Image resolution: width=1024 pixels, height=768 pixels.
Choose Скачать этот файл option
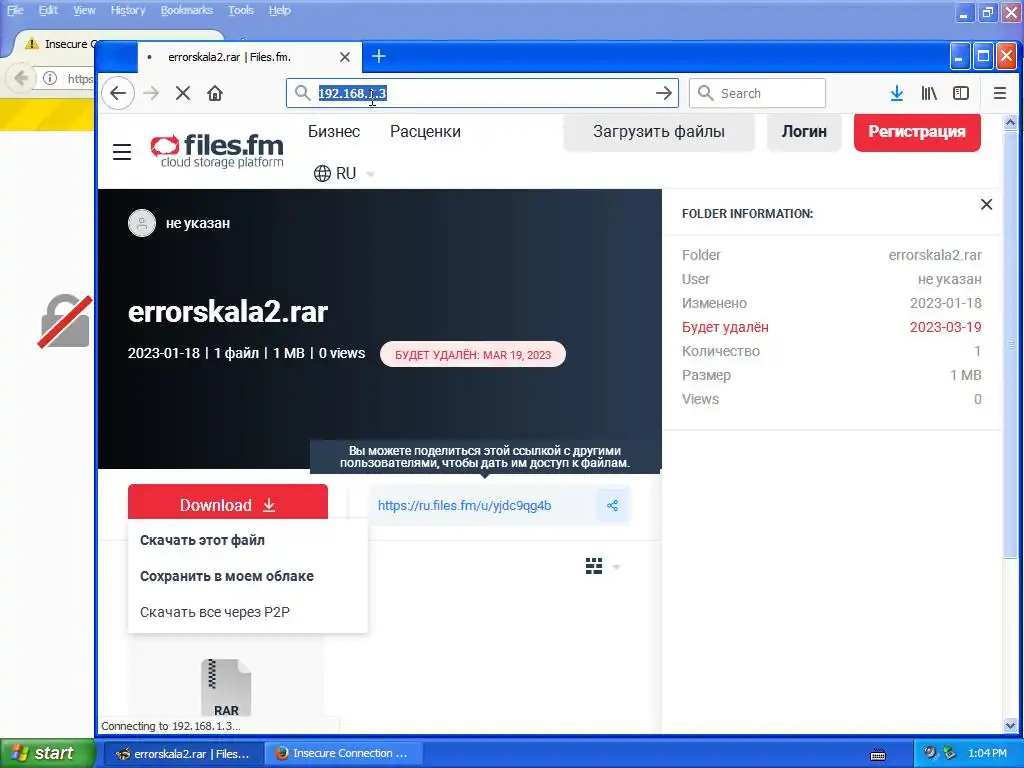pyautogui.click(x=202, y=540)
